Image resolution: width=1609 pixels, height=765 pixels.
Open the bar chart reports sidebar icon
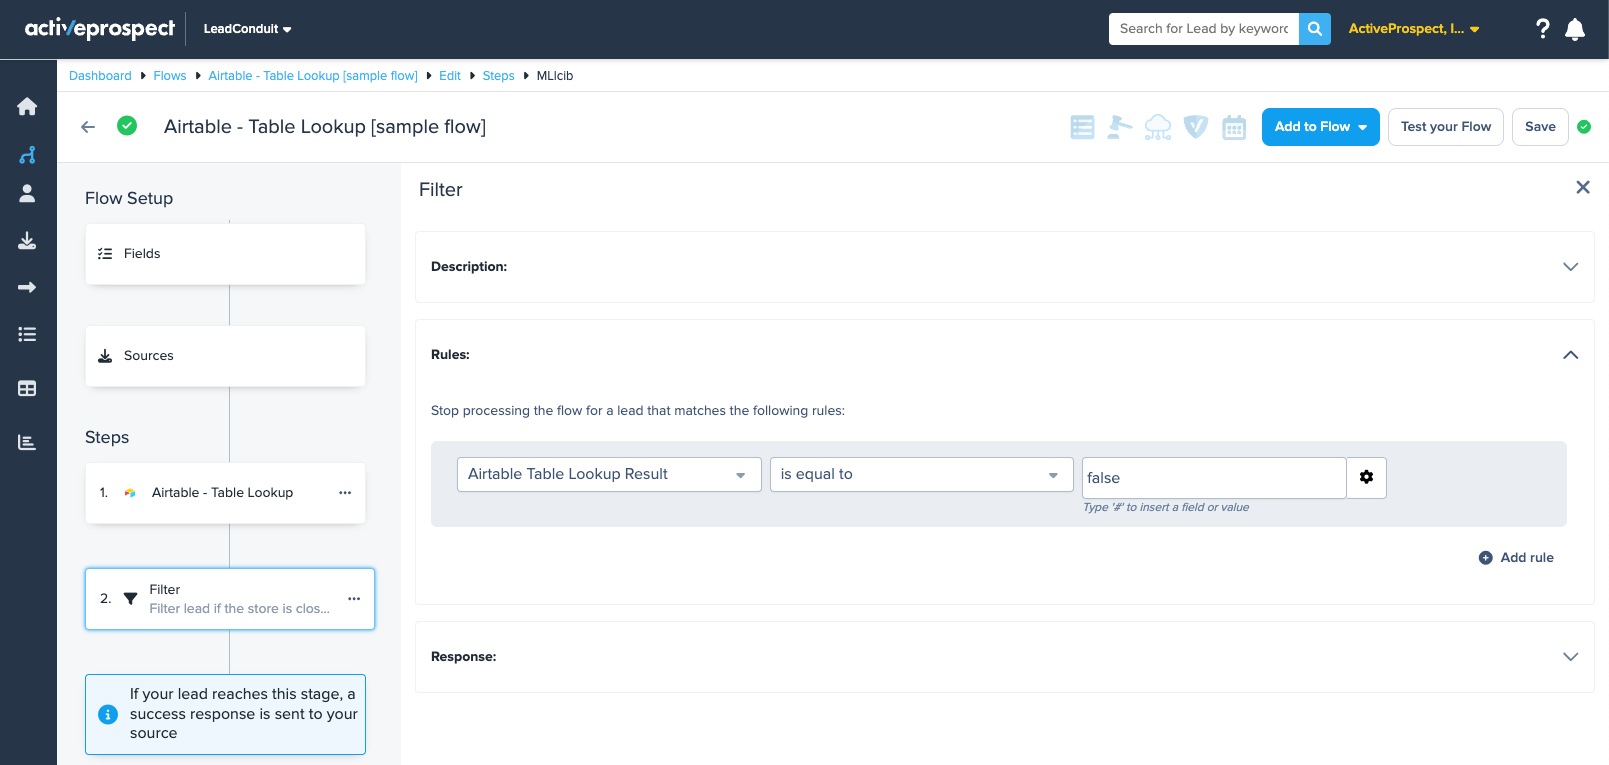27,442
